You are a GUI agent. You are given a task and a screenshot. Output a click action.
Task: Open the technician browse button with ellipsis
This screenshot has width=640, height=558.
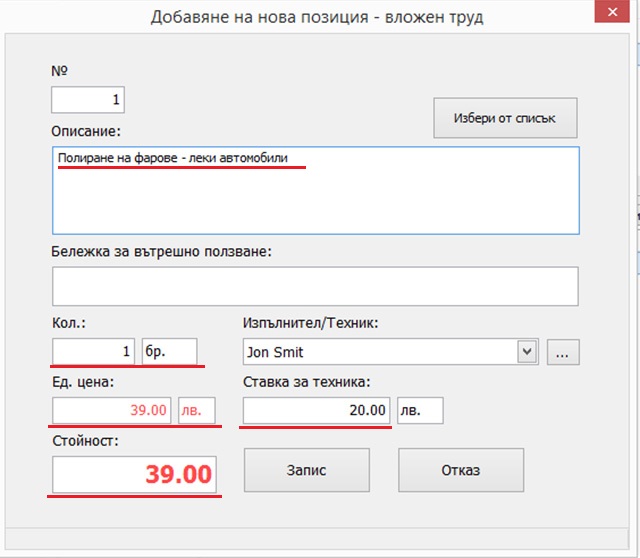click(x=563, y=352)
